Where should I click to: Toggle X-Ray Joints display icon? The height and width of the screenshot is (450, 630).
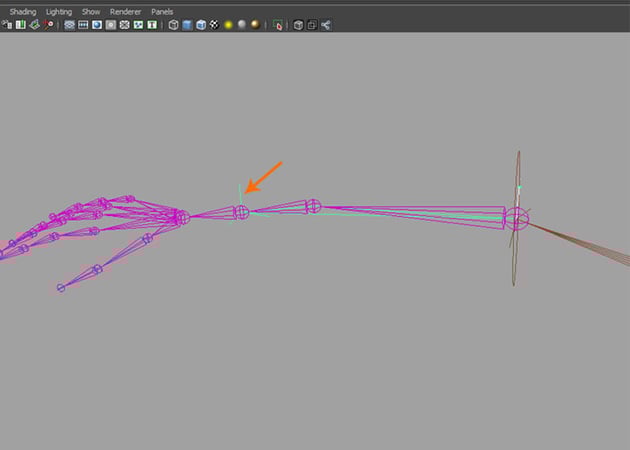point(326,24)
